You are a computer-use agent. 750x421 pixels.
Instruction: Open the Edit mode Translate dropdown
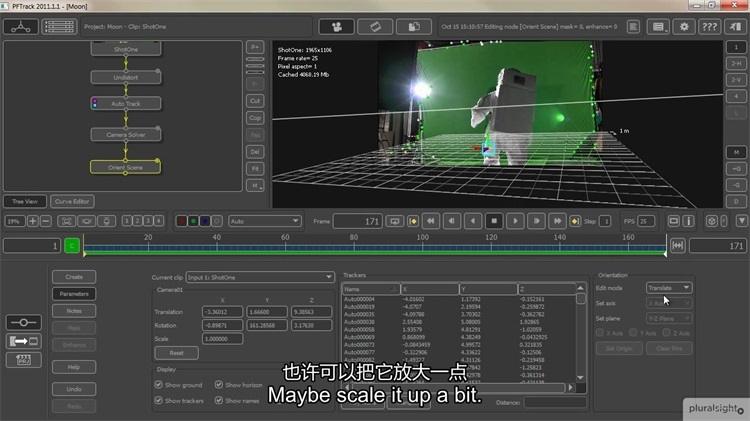click(669, 288)
